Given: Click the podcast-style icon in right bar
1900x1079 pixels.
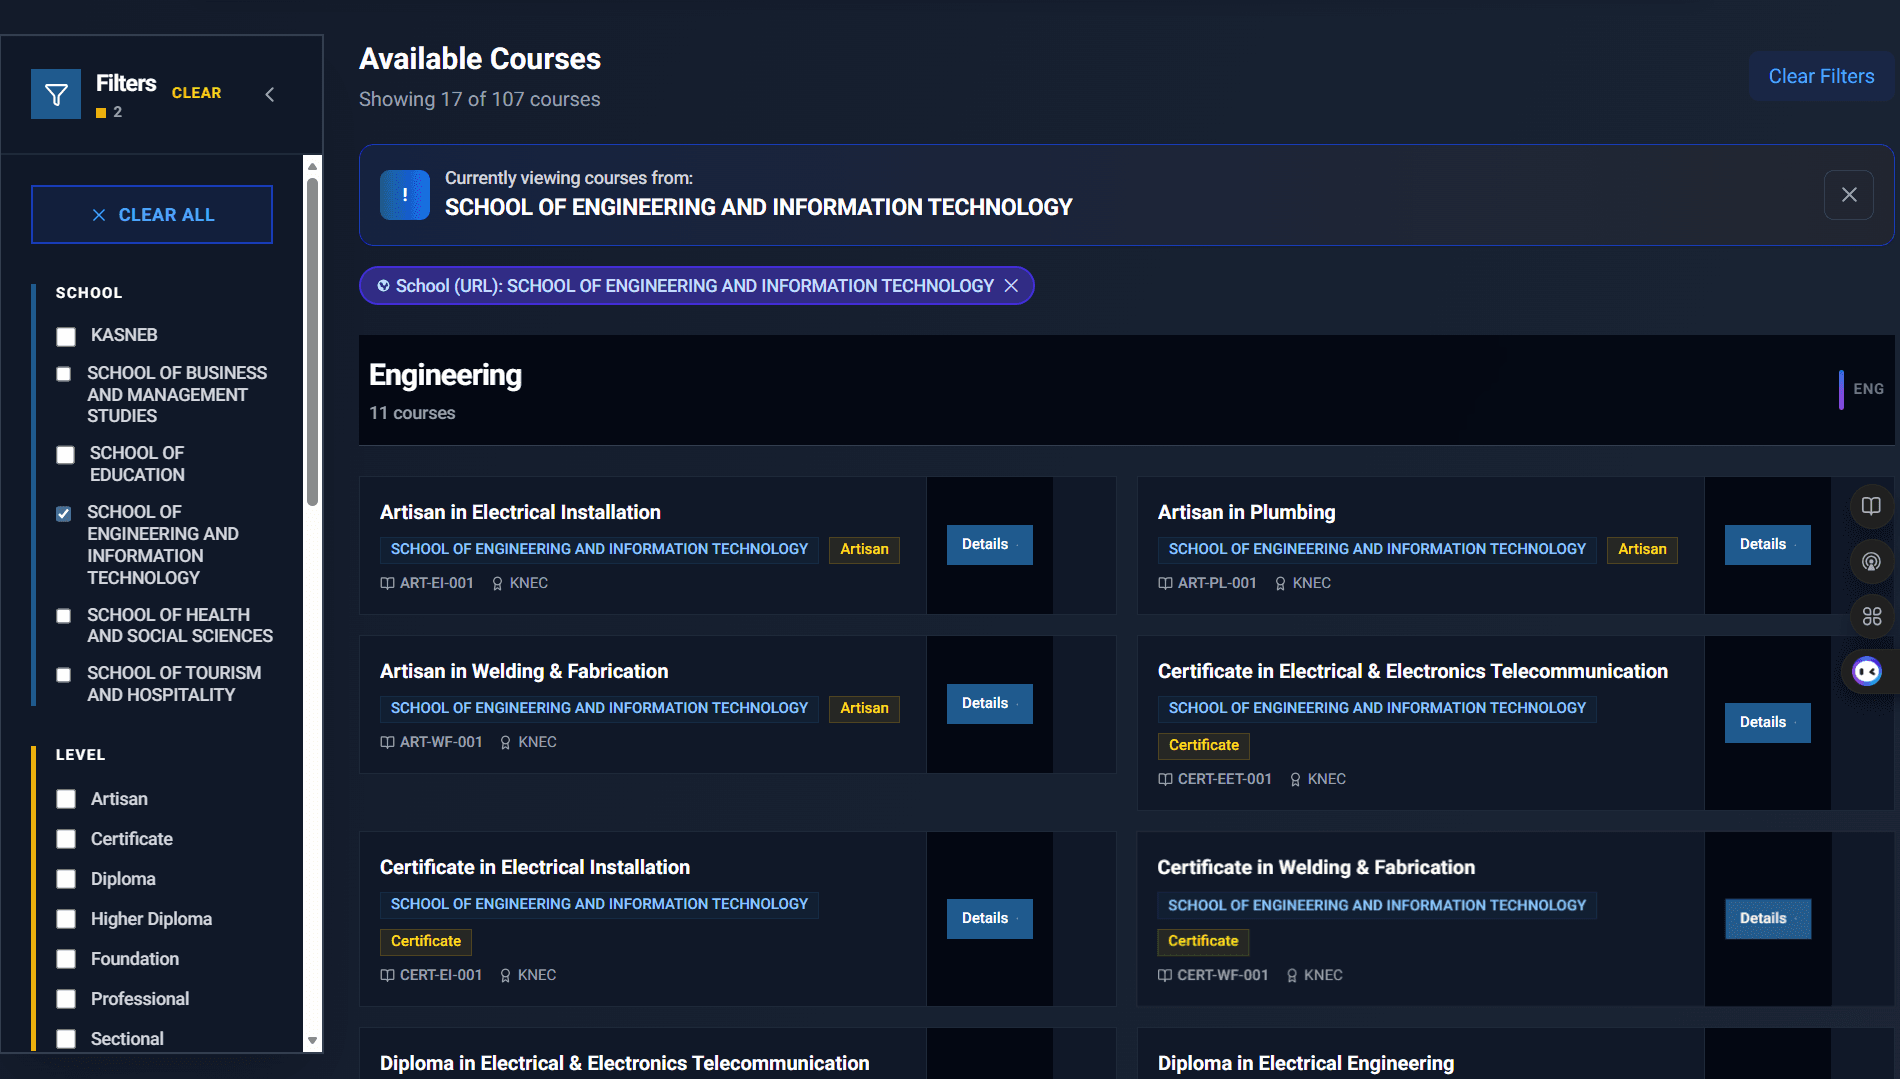Looking at the screenshot, I should (1871, 562).
